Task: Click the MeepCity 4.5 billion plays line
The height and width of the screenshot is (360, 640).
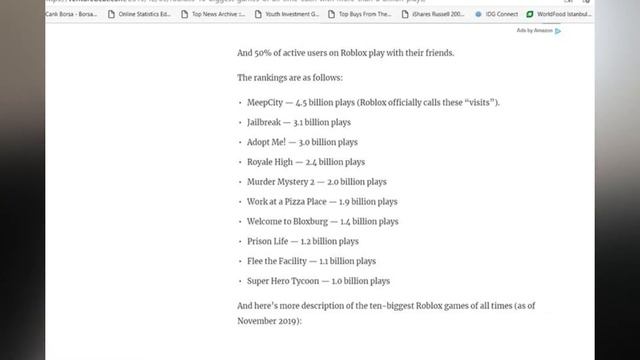Action: (373, 102)
